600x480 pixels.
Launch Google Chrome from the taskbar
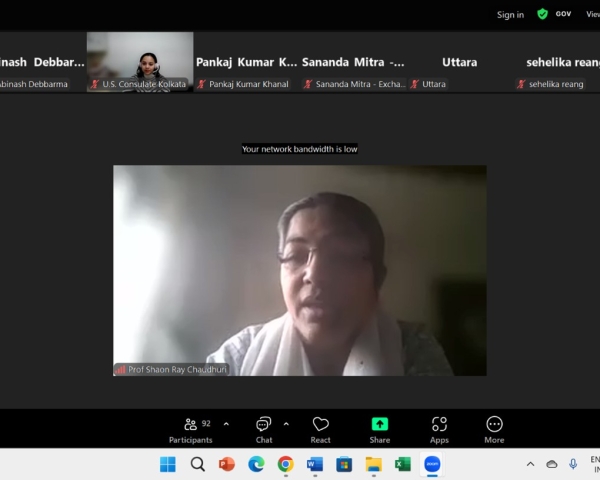[x=285, y=464]
